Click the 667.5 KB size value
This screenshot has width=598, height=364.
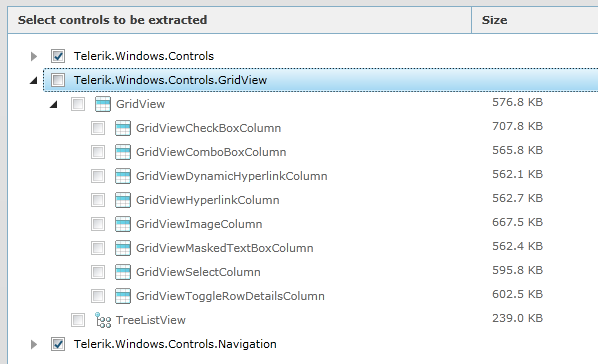click(x=517, y=222)
